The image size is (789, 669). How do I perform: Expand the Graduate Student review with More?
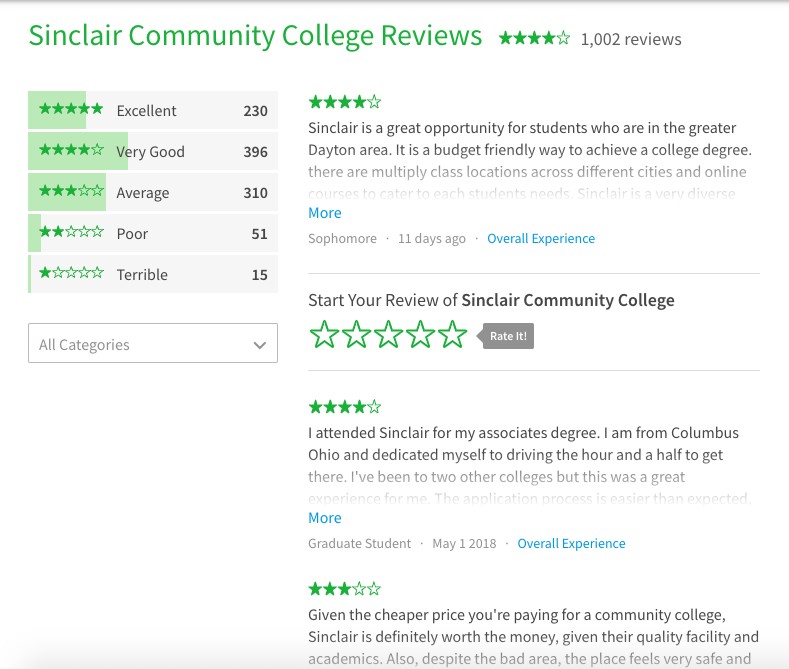click(x=325, y=518)
